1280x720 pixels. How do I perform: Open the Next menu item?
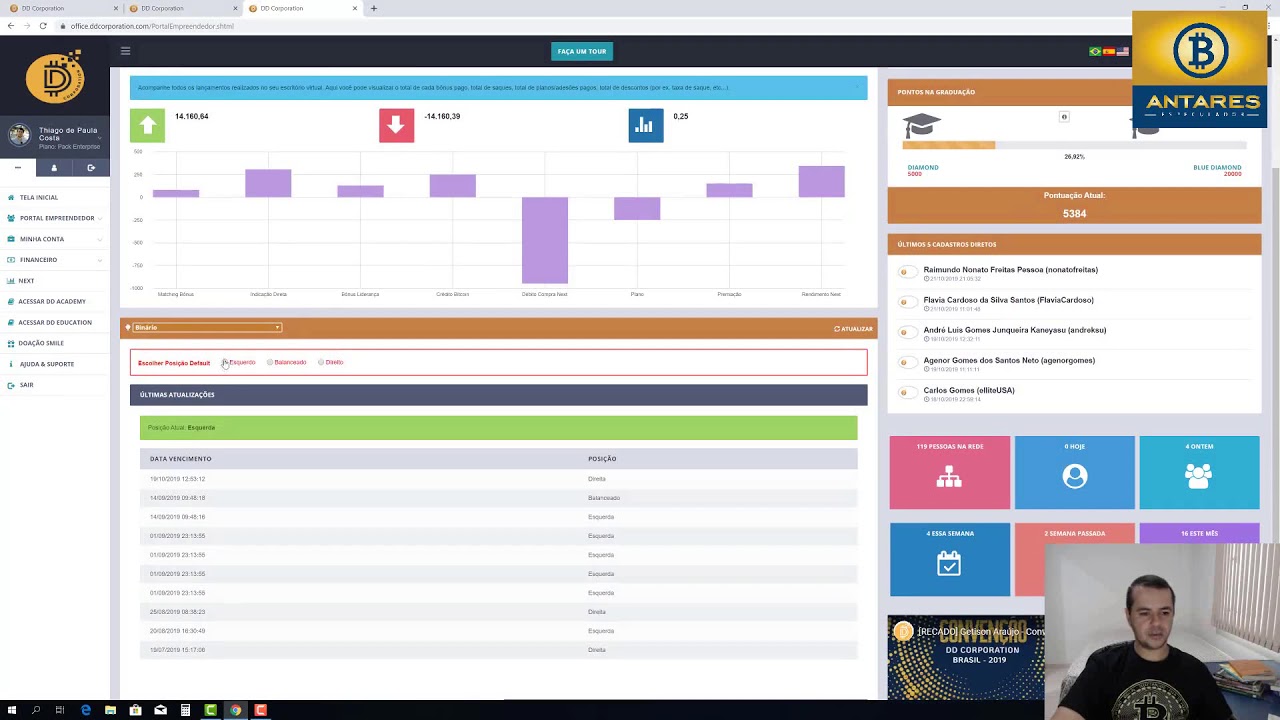pos(26,281)
